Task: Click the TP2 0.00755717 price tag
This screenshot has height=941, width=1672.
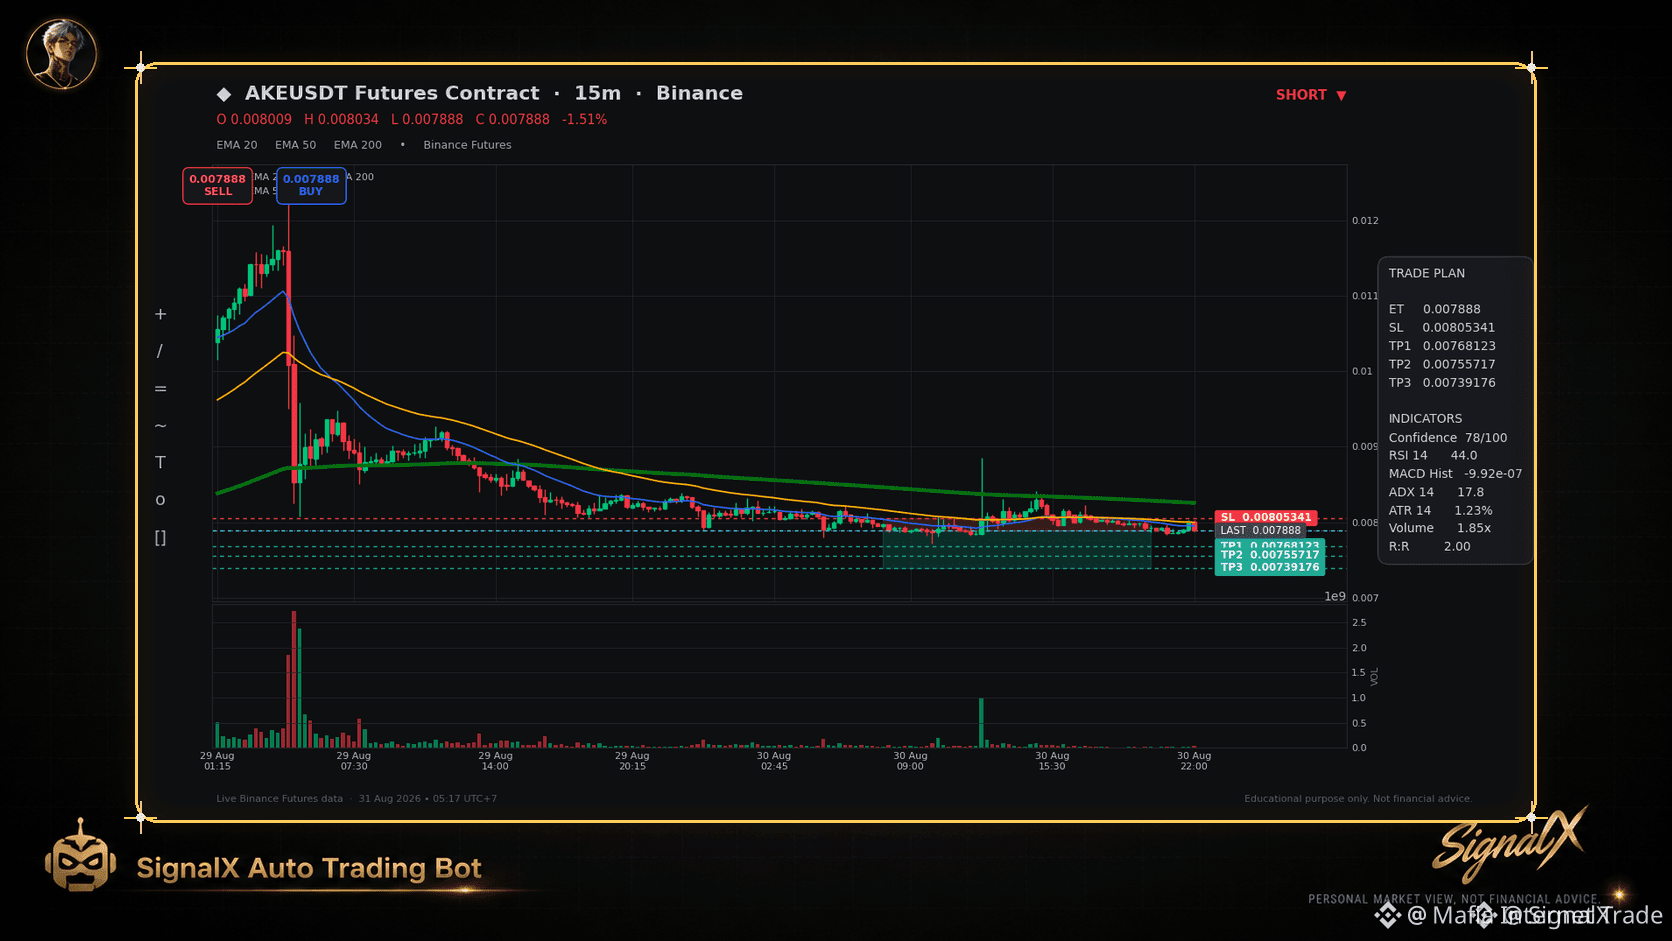Action: [x=1270, y=555]
